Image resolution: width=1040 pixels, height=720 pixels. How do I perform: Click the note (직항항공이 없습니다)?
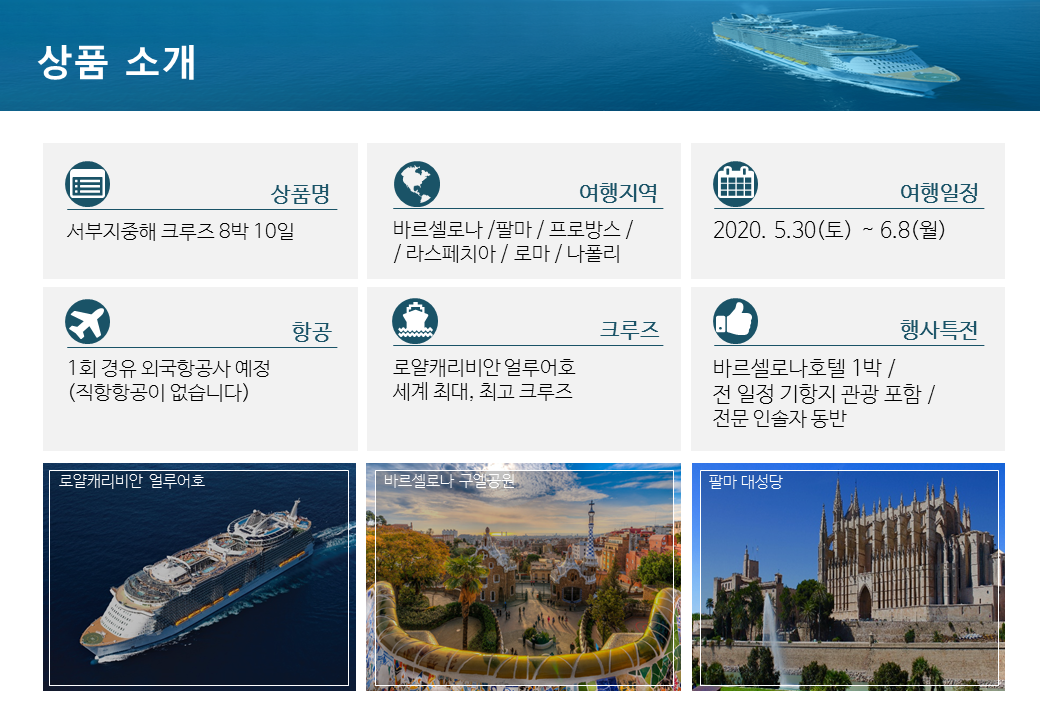click(x=158, y=392)
